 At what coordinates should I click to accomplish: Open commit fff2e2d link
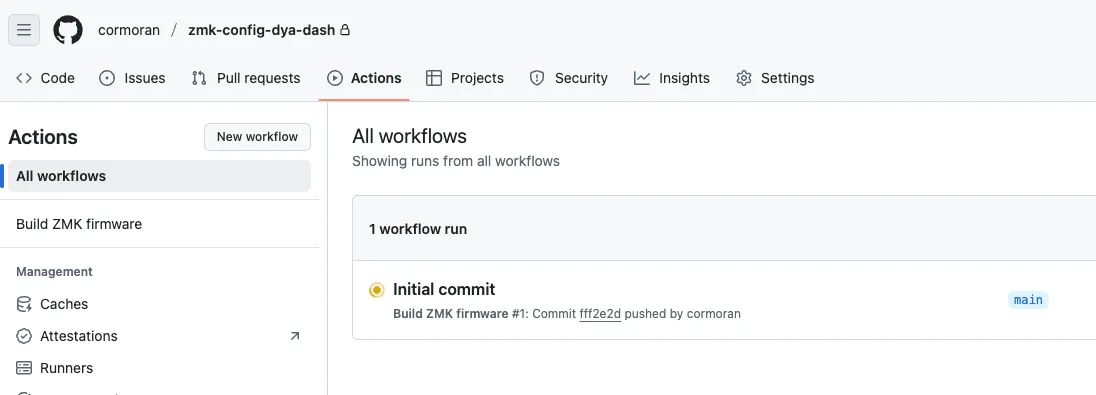point(600,314)
